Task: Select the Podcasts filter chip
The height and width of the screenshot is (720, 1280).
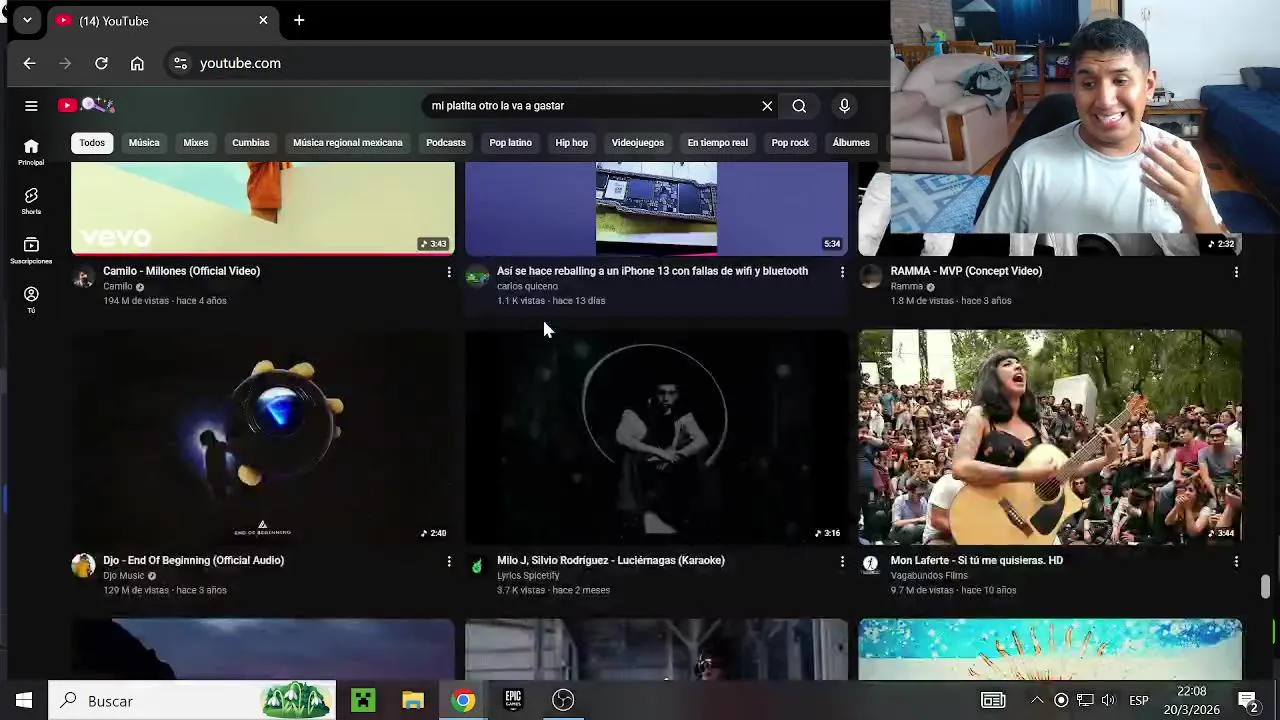Action: click(446, 143)
